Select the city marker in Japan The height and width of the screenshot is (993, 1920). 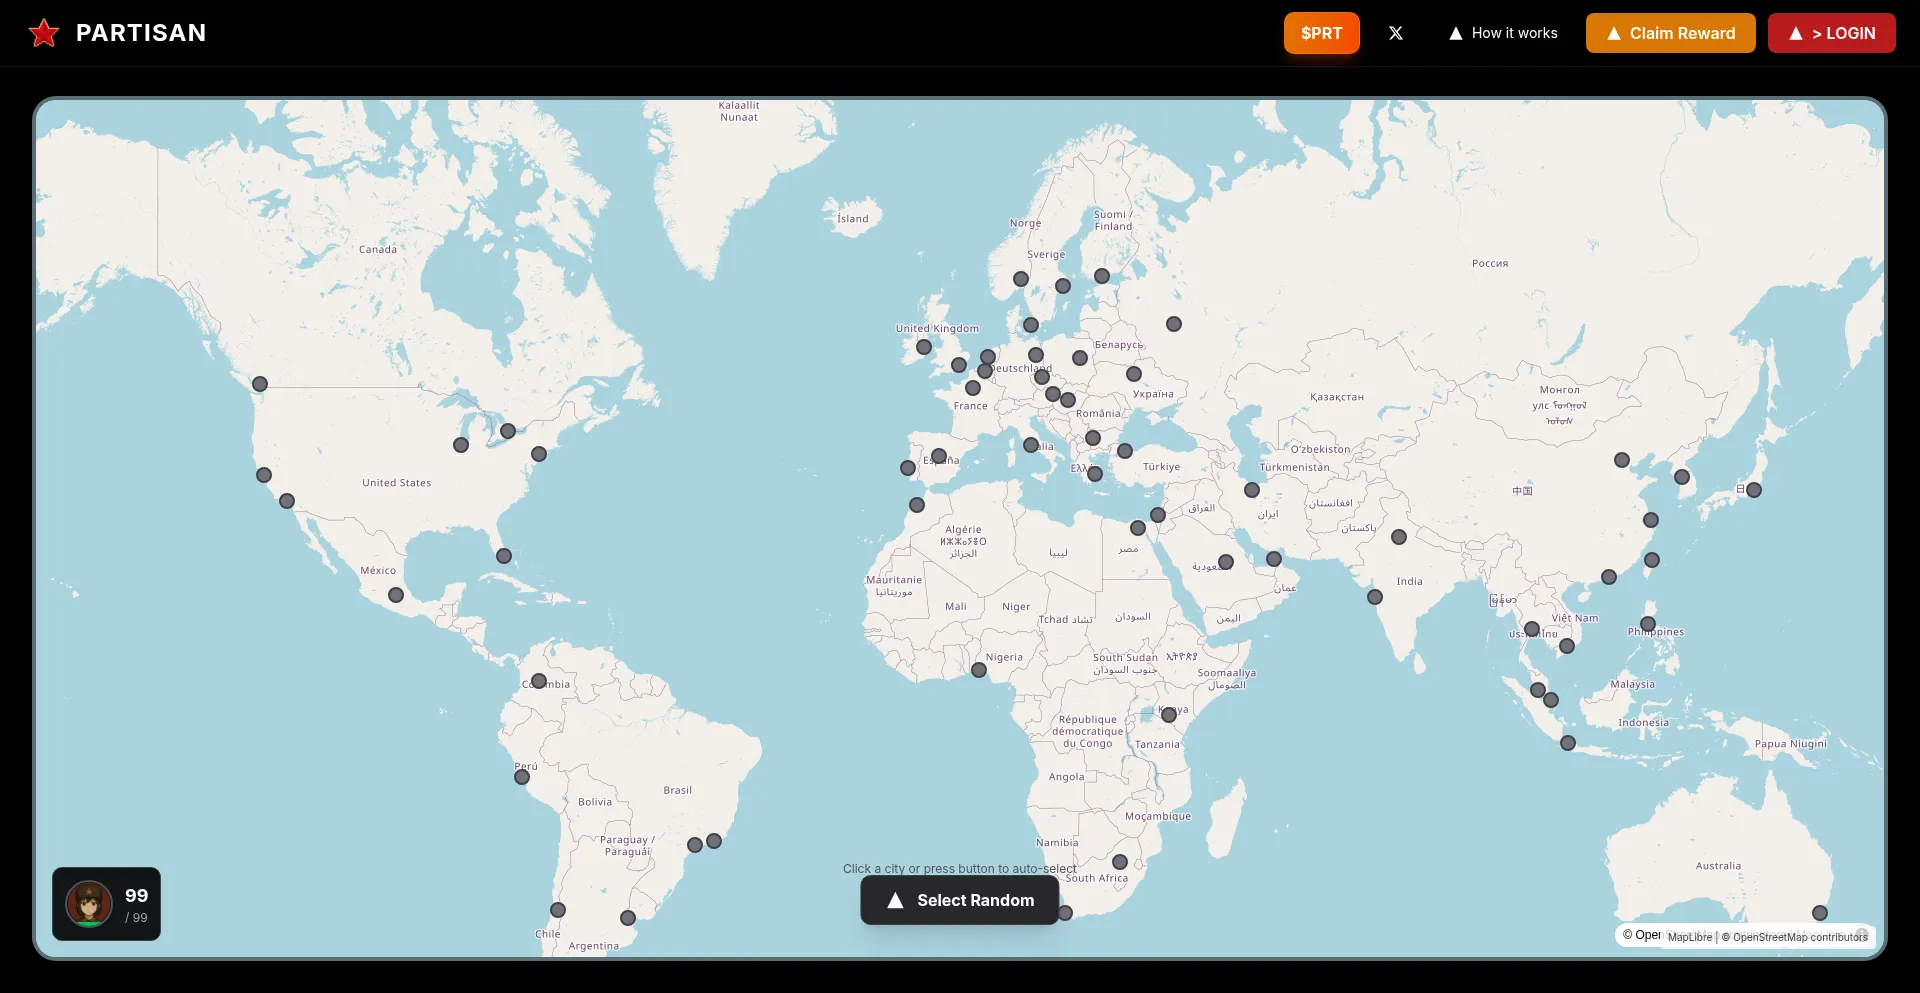pyautogui.click(x=1754, y=490)
